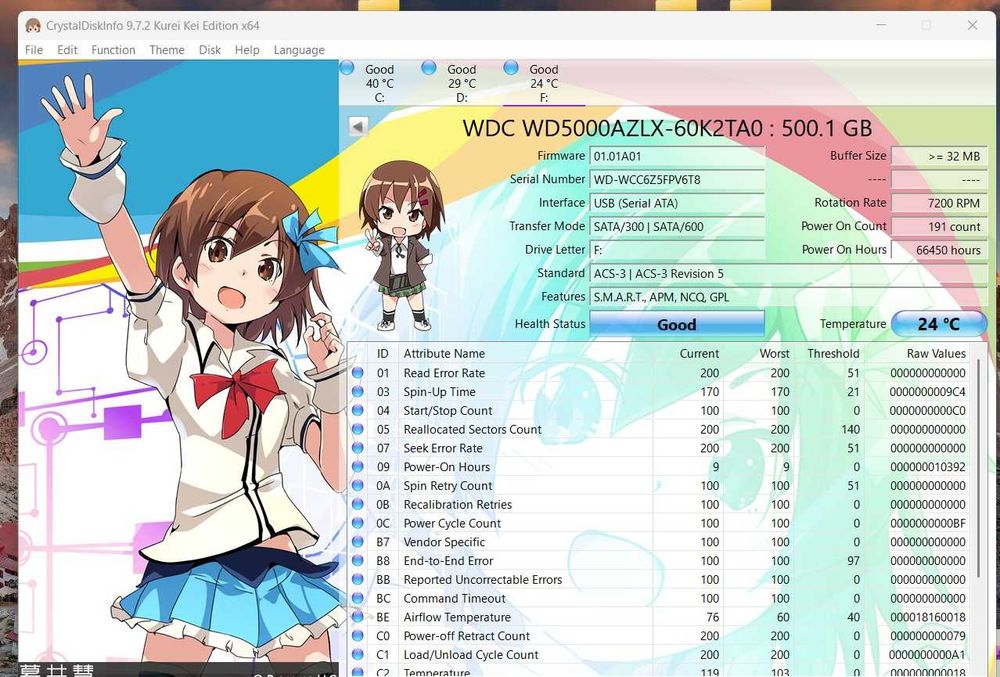Click the Interface field USB (Serial ATA)
1000x677 pixels.
point(677,203)
